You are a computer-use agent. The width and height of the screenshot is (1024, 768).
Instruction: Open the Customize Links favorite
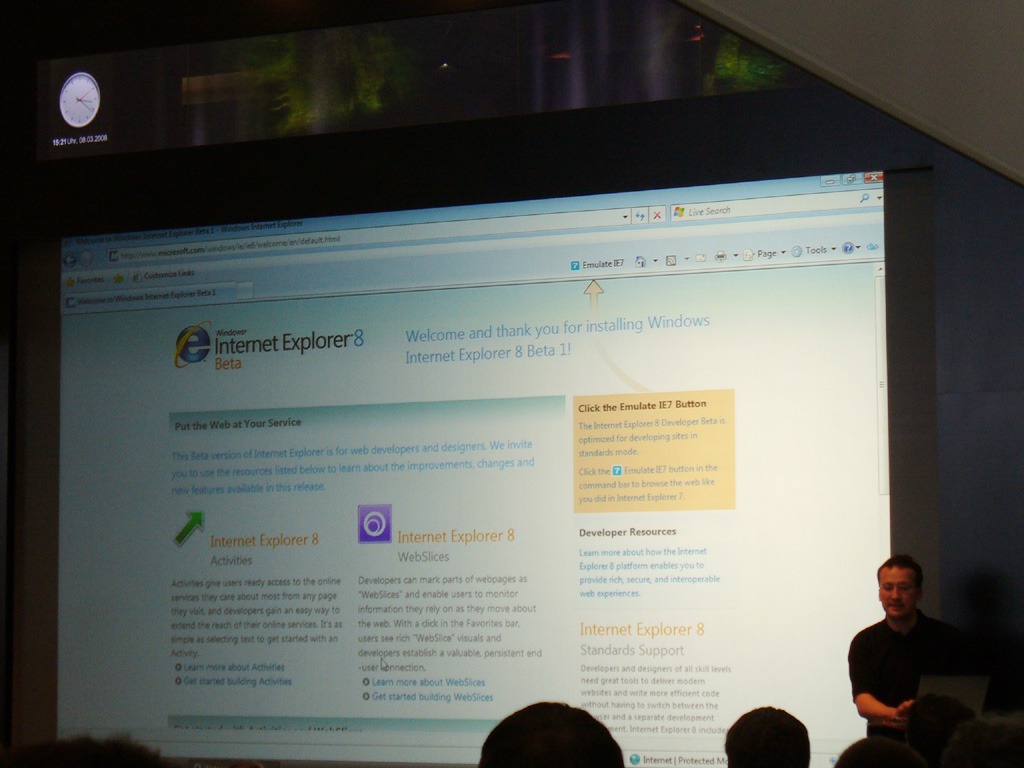pos(163,276)
